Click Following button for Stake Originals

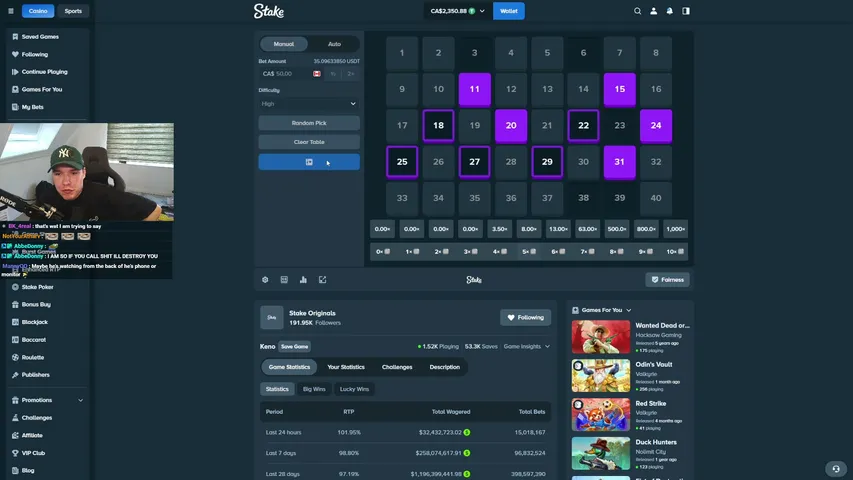[x=526, y=317]
